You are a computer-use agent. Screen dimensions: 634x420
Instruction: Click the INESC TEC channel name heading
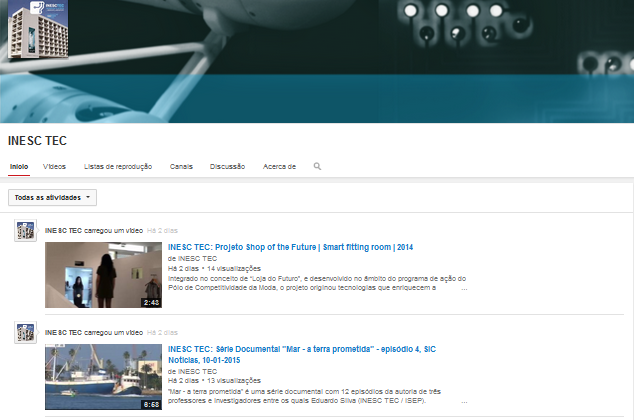[x=37, y=141]
